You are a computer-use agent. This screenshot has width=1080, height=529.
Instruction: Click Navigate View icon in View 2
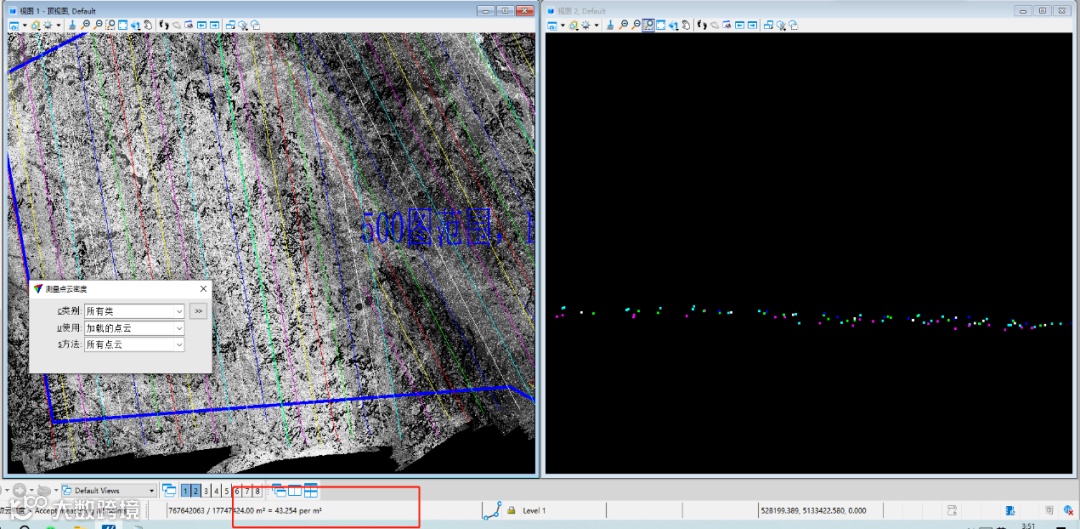(727, 25)
